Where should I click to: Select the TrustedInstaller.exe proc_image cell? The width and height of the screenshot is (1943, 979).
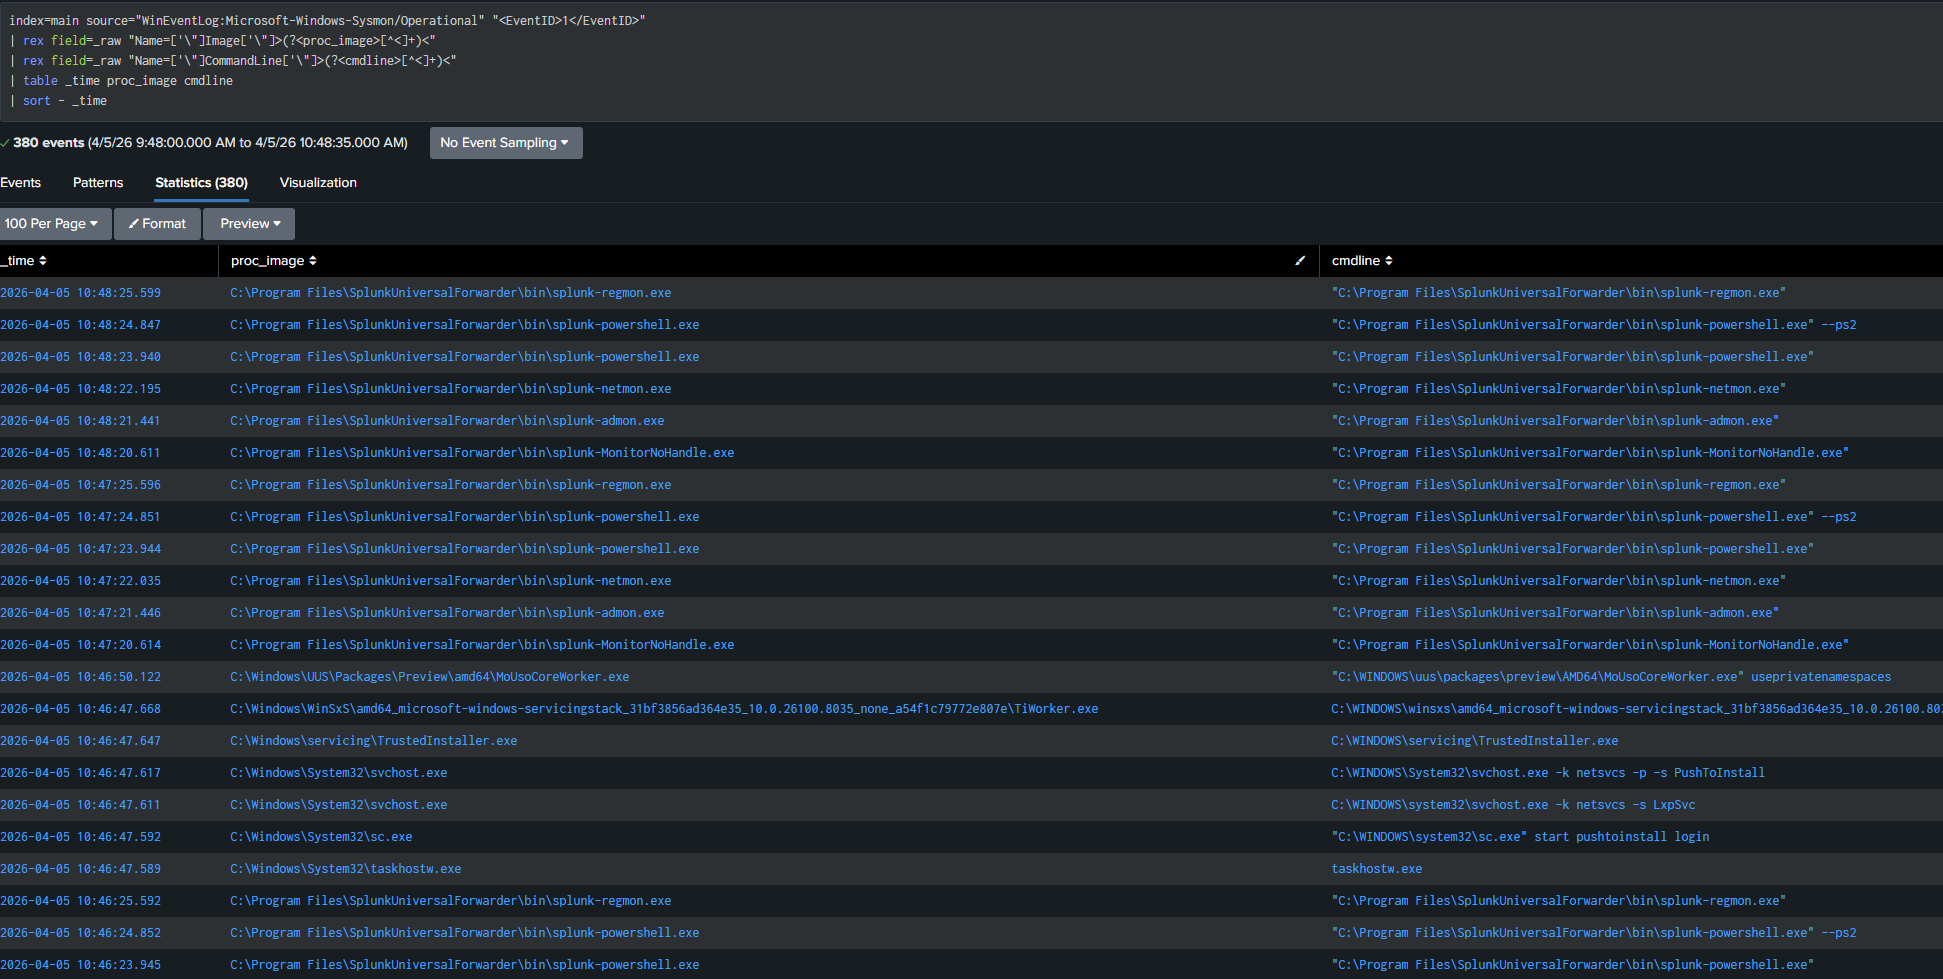(374, 741)
